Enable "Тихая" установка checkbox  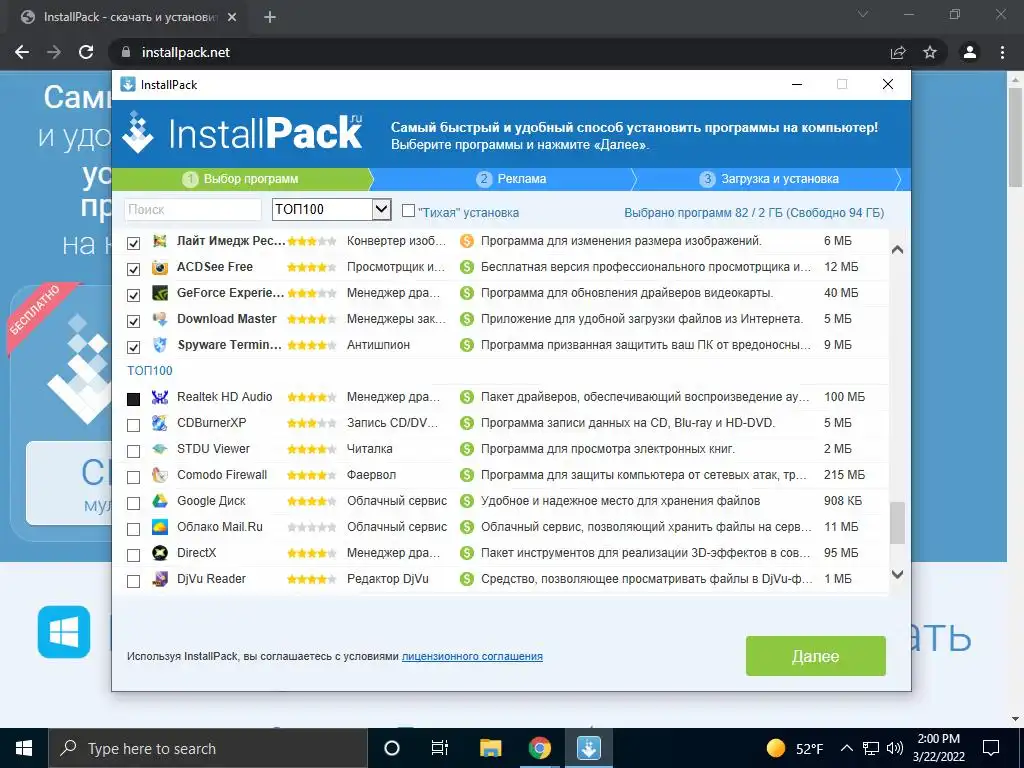pos(409,210)
